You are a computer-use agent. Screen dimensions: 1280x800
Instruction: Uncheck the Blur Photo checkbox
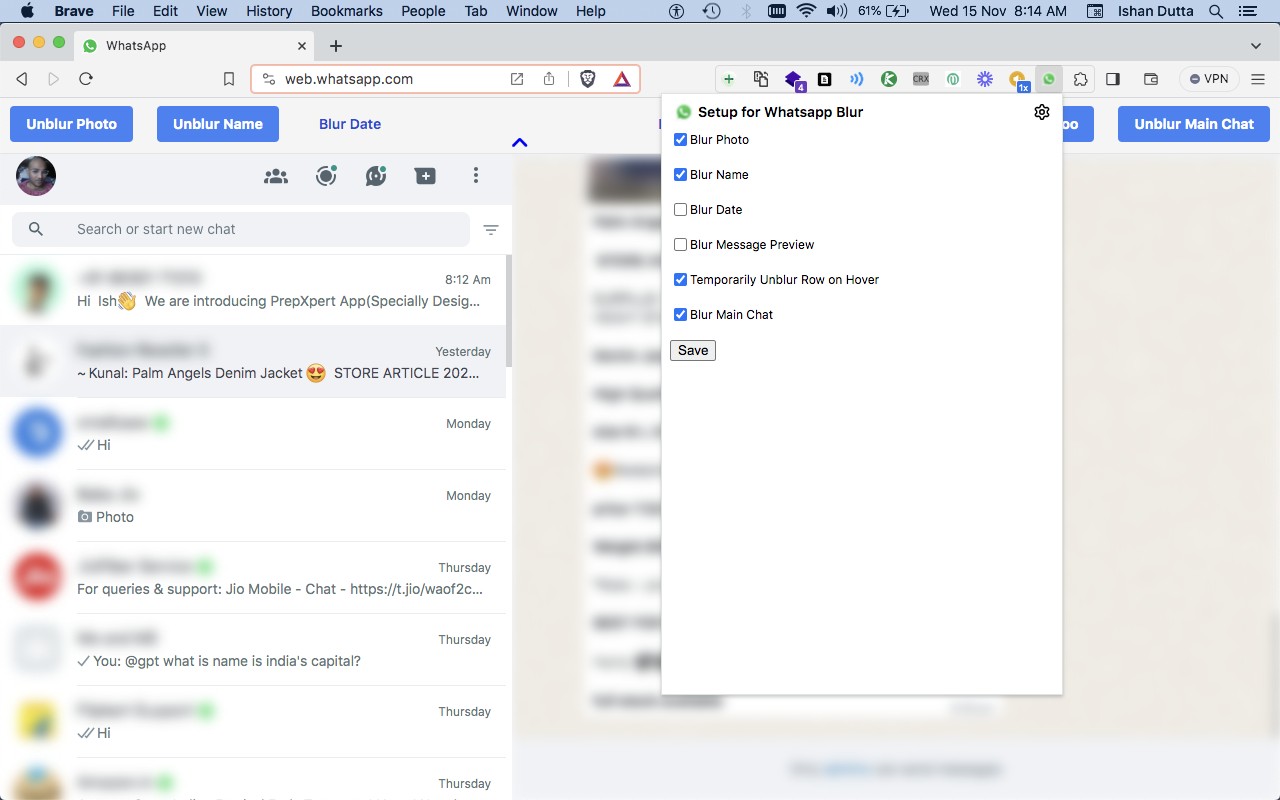[681, 140]
